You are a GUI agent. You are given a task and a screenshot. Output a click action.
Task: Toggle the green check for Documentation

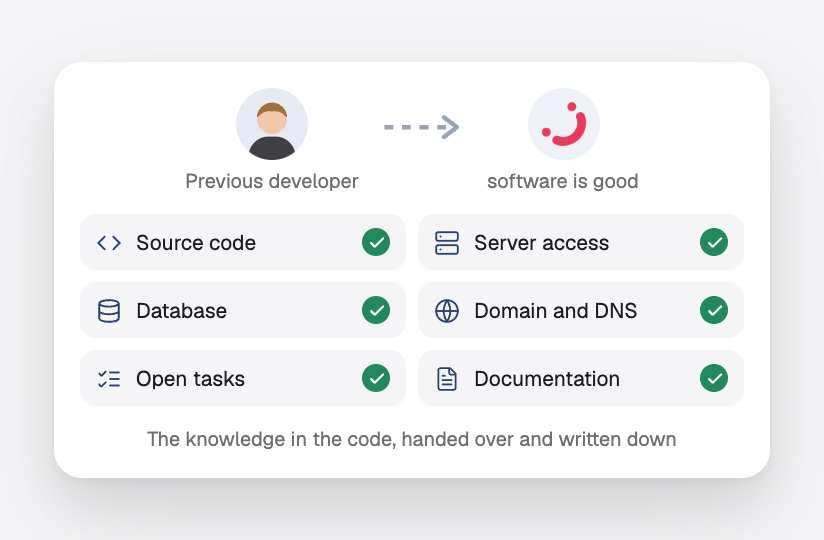coord(714,378)
